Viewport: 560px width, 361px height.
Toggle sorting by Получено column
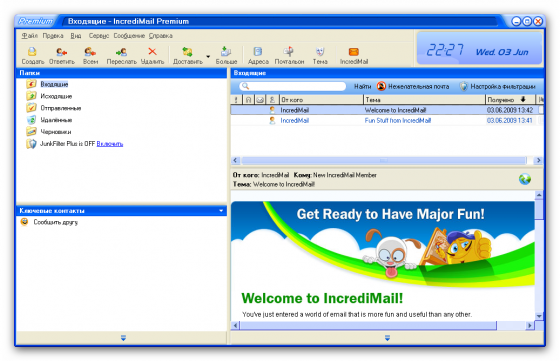tap(510, 100)
